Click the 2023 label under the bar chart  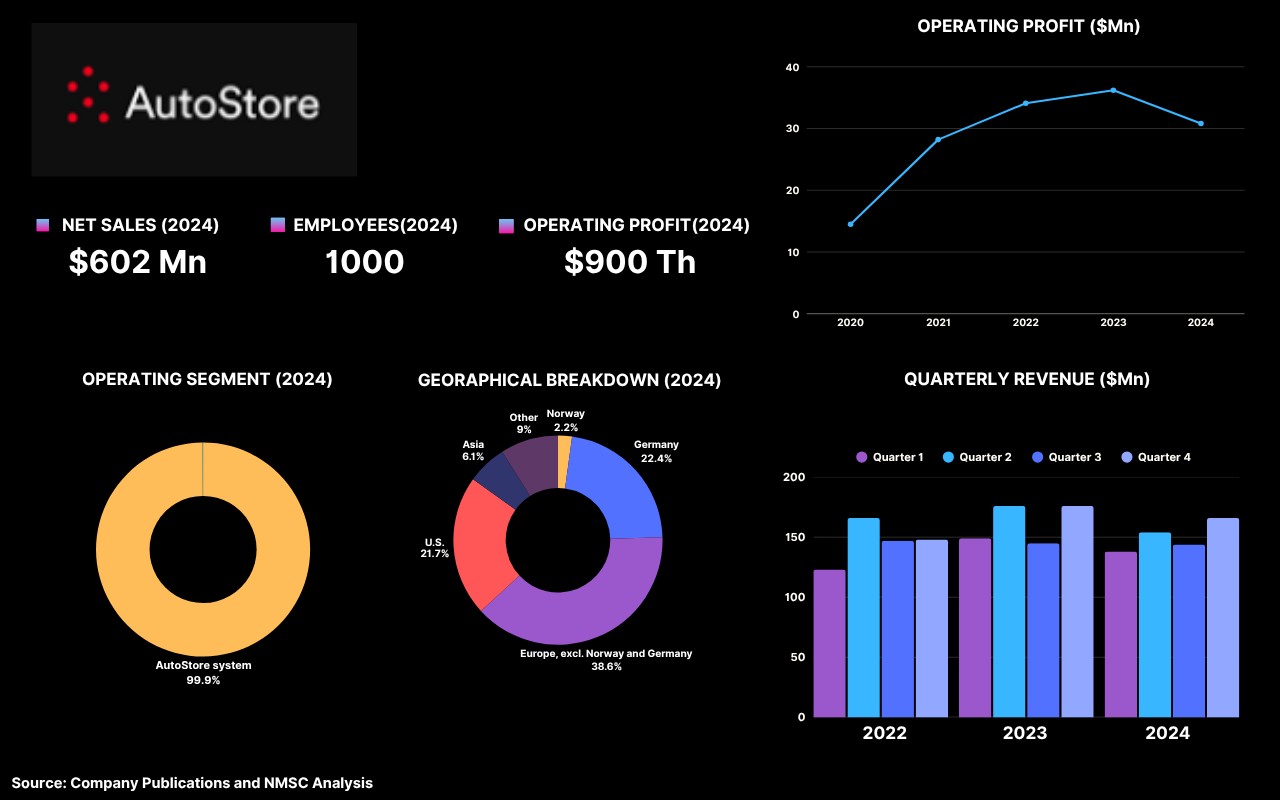[1025, 733]
